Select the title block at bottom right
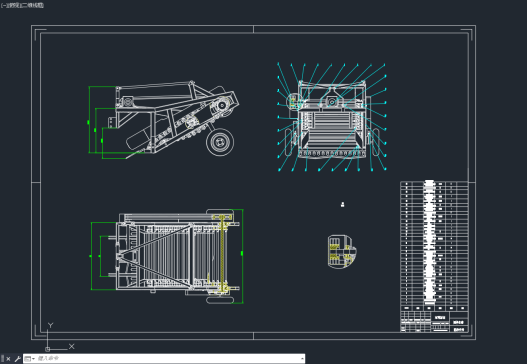The image size is (527, 364). pyautogui.click(x=434, y=322)
